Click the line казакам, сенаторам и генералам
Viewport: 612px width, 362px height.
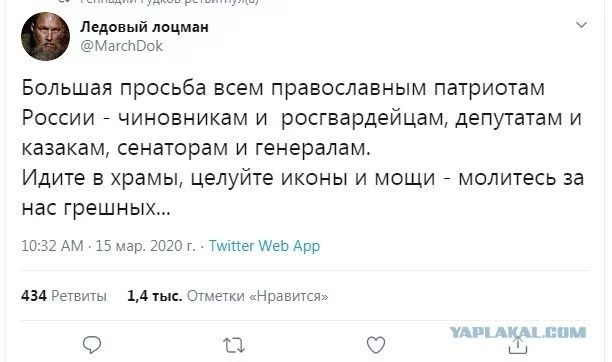(196, 148)
